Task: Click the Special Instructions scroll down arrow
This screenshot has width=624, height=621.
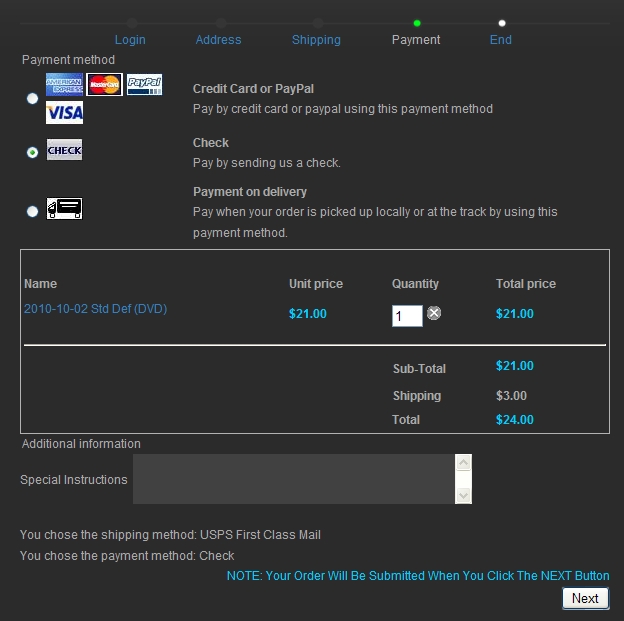Action: pyautogui.click(x=463, y=496)
